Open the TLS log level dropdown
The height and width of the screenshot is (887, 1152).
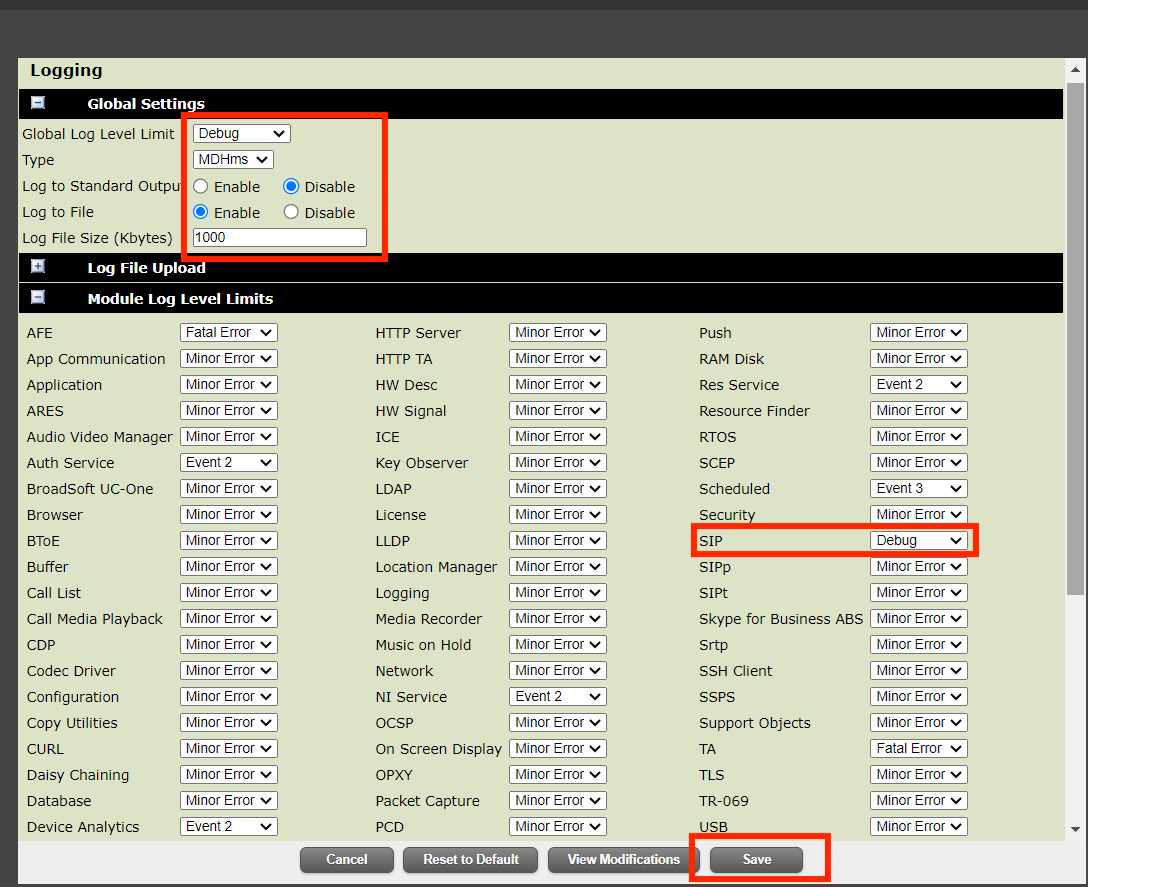coord(918,775)
